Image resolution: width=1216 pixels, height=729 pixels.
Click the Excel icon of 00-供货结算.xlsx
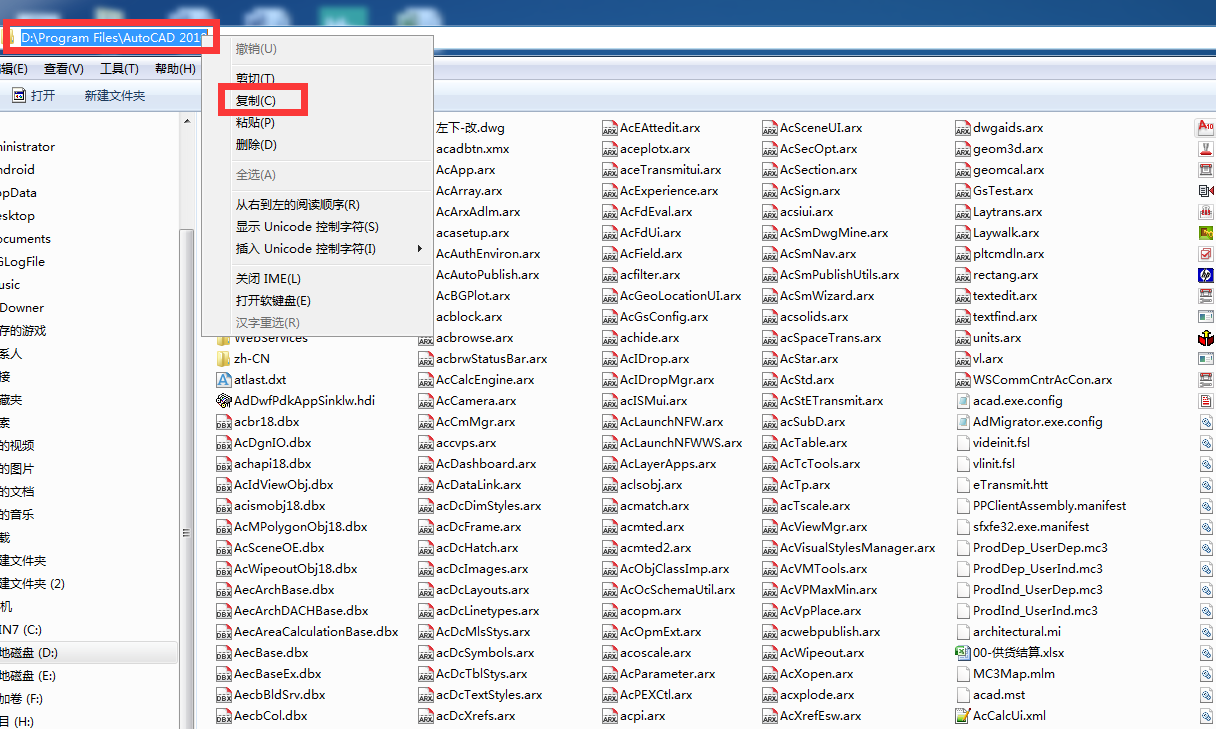click(963, 653)
